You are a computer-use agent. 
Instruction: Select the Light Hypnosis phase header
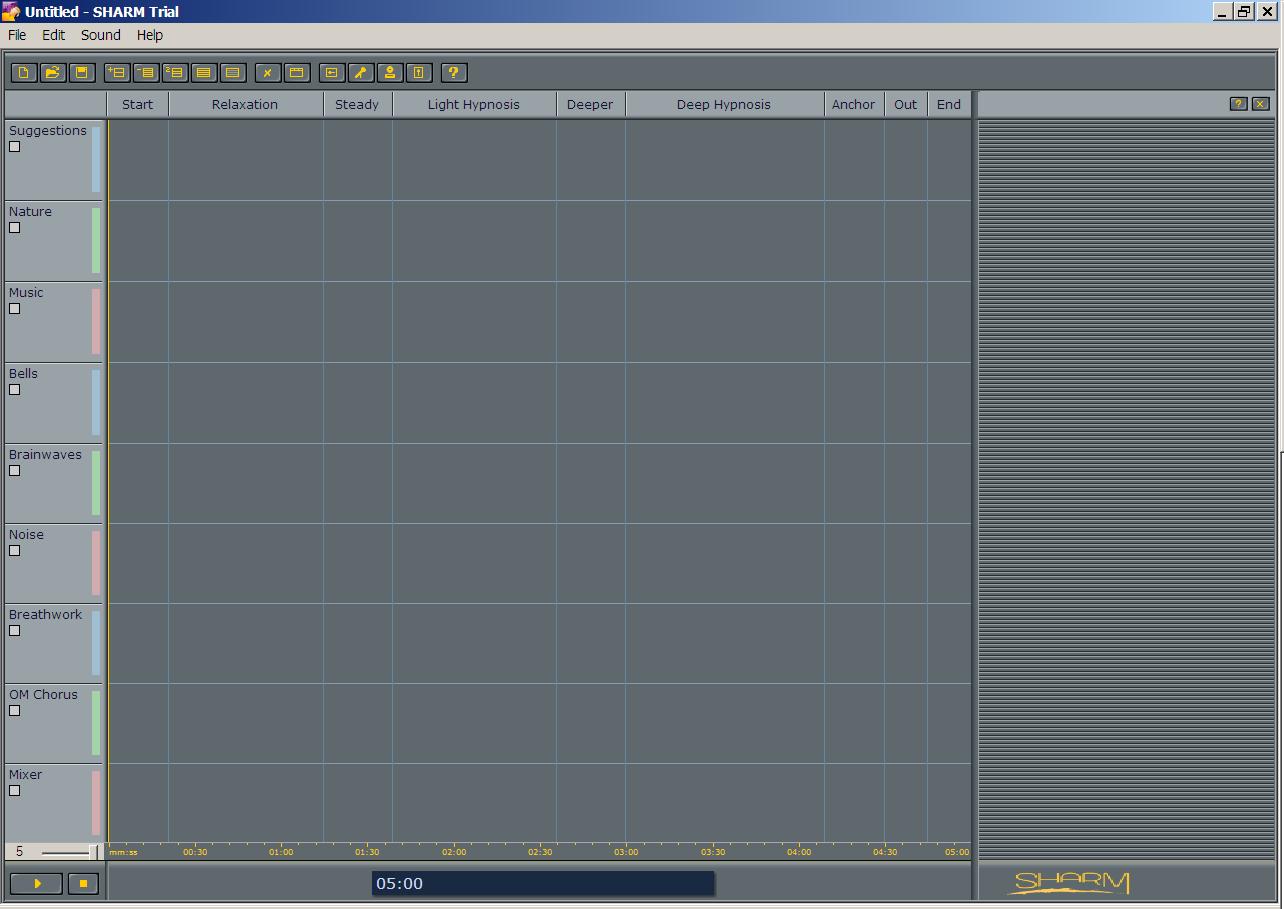[x=474, y=104]
